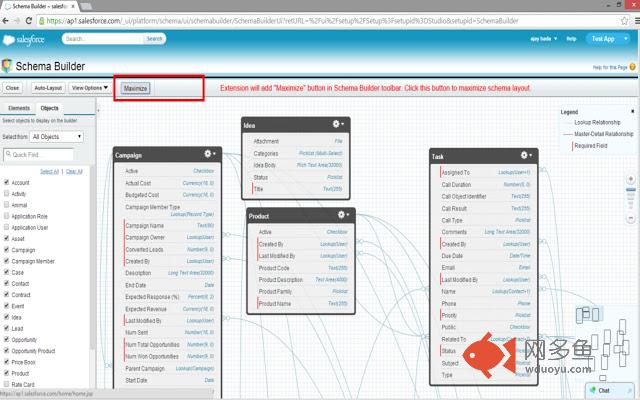The height and width of the screenshot is (400, 640).
Task: Check the Animal checkbox
Action: pos(7,204)
